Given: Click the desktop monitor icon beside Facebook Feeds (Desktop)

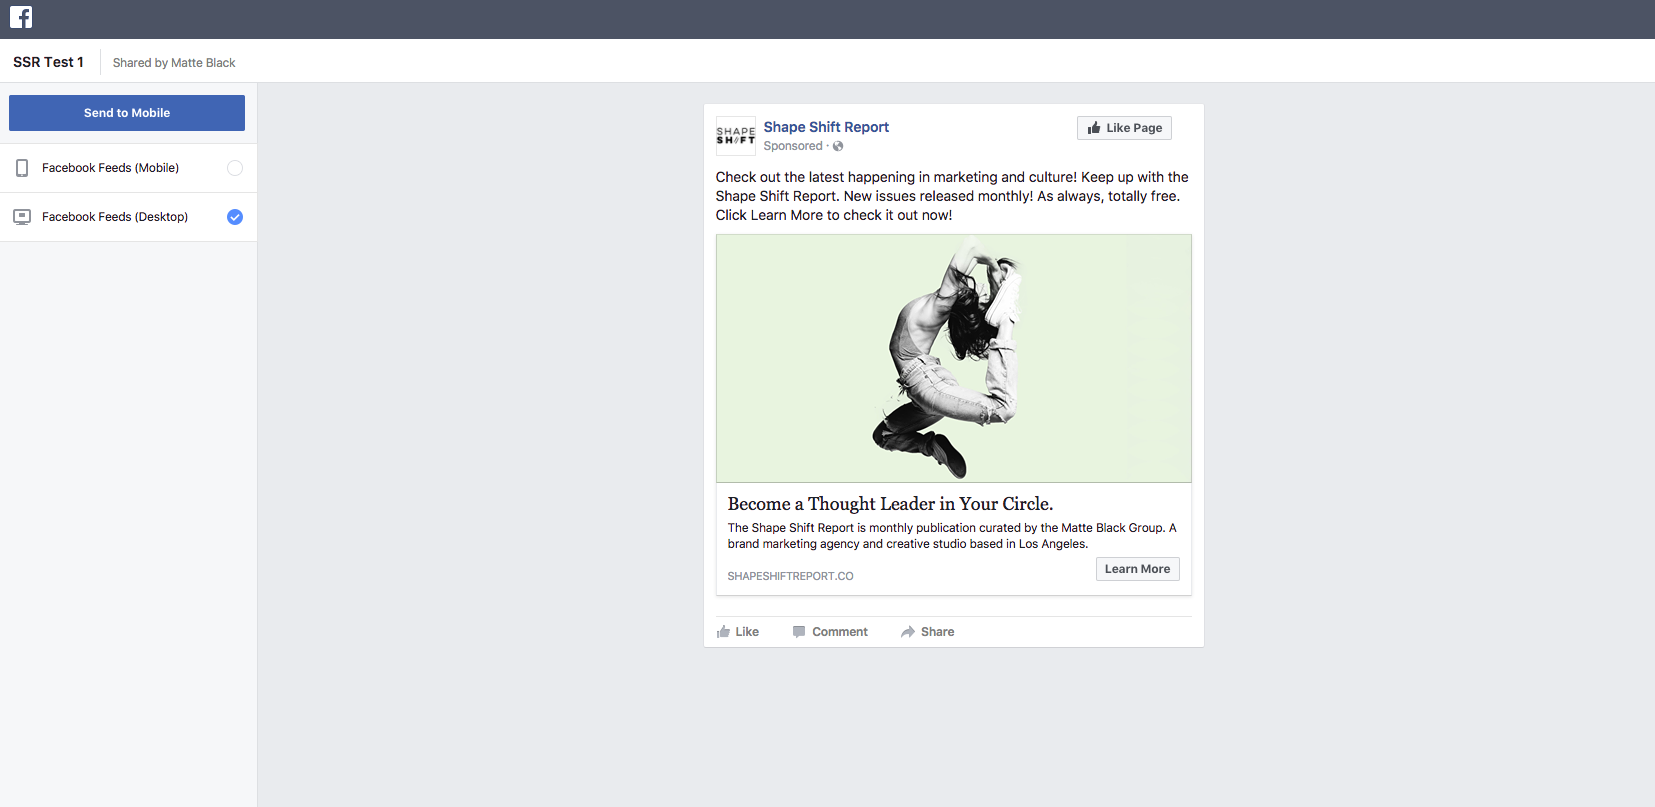Looking at the screenshot, I should pos(22,217).
